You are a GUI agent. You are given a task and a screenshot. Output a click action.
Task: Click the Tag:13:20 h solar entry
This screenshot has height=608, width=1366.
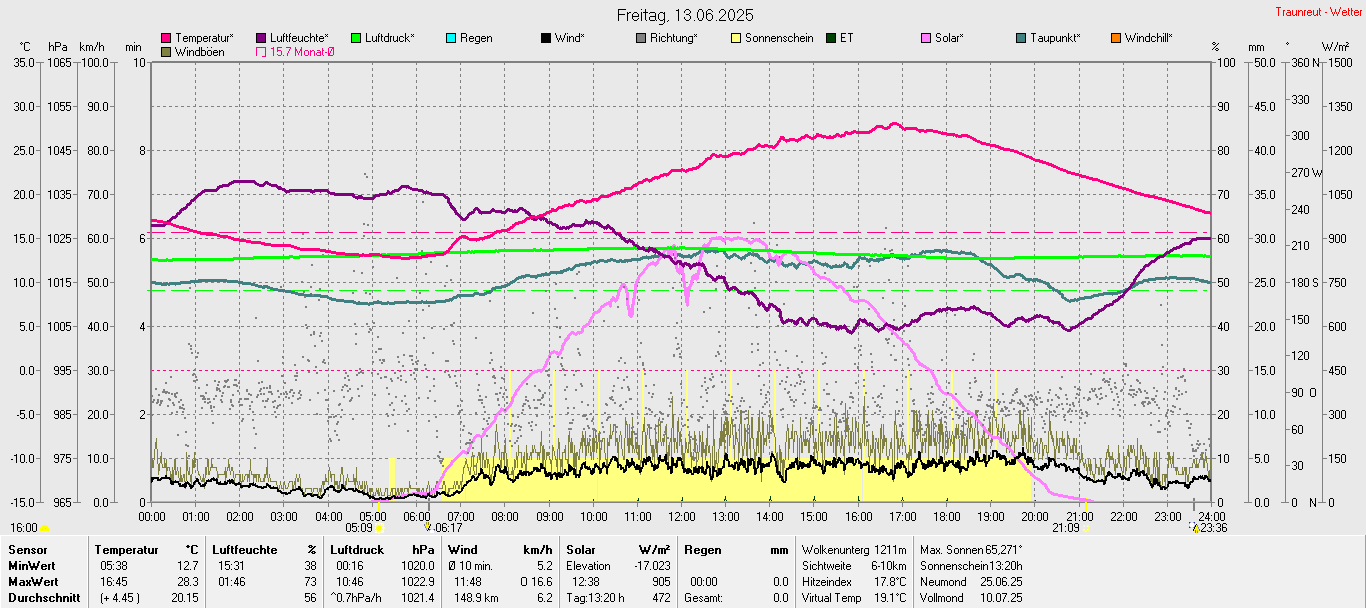click(595, 598)
